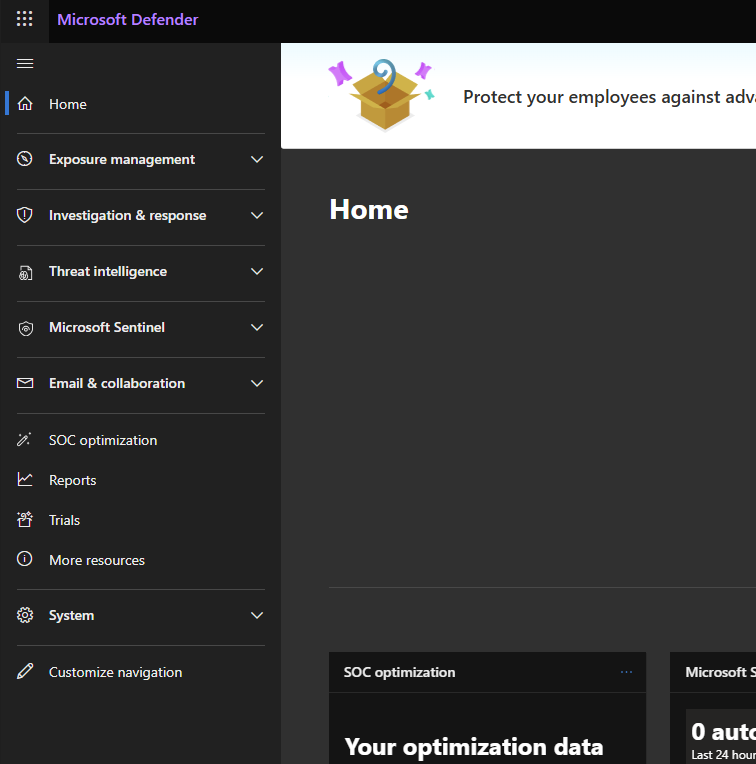Select Customize navigation option
Image resolution: width=756 pixels, height=764 pixels.
(115, 672)
